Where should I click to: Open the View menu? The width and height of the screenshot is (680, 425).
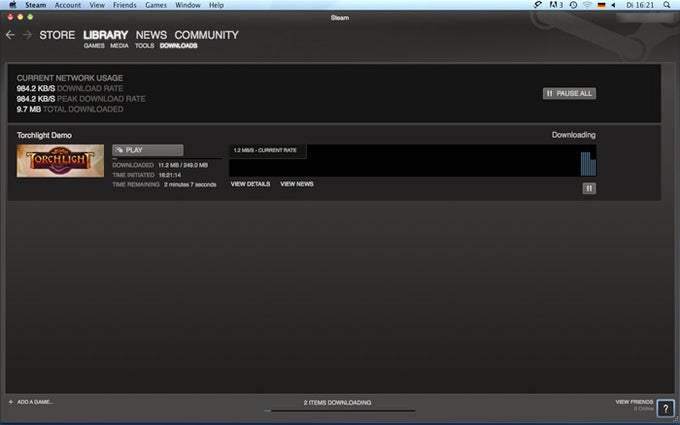coord(97,5)
